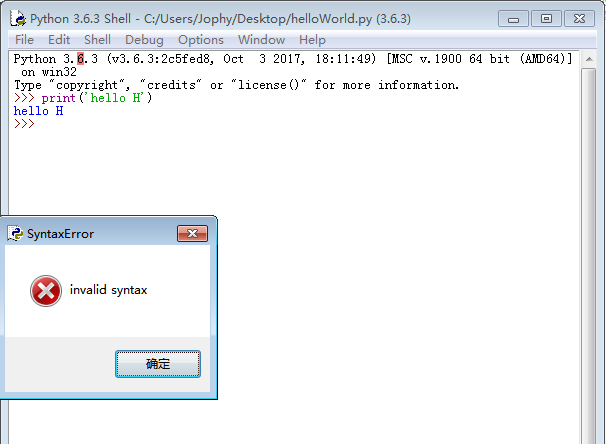Screen dimensions: 606x444
Task: Open the File menu
Action: [x=24, y=40]
